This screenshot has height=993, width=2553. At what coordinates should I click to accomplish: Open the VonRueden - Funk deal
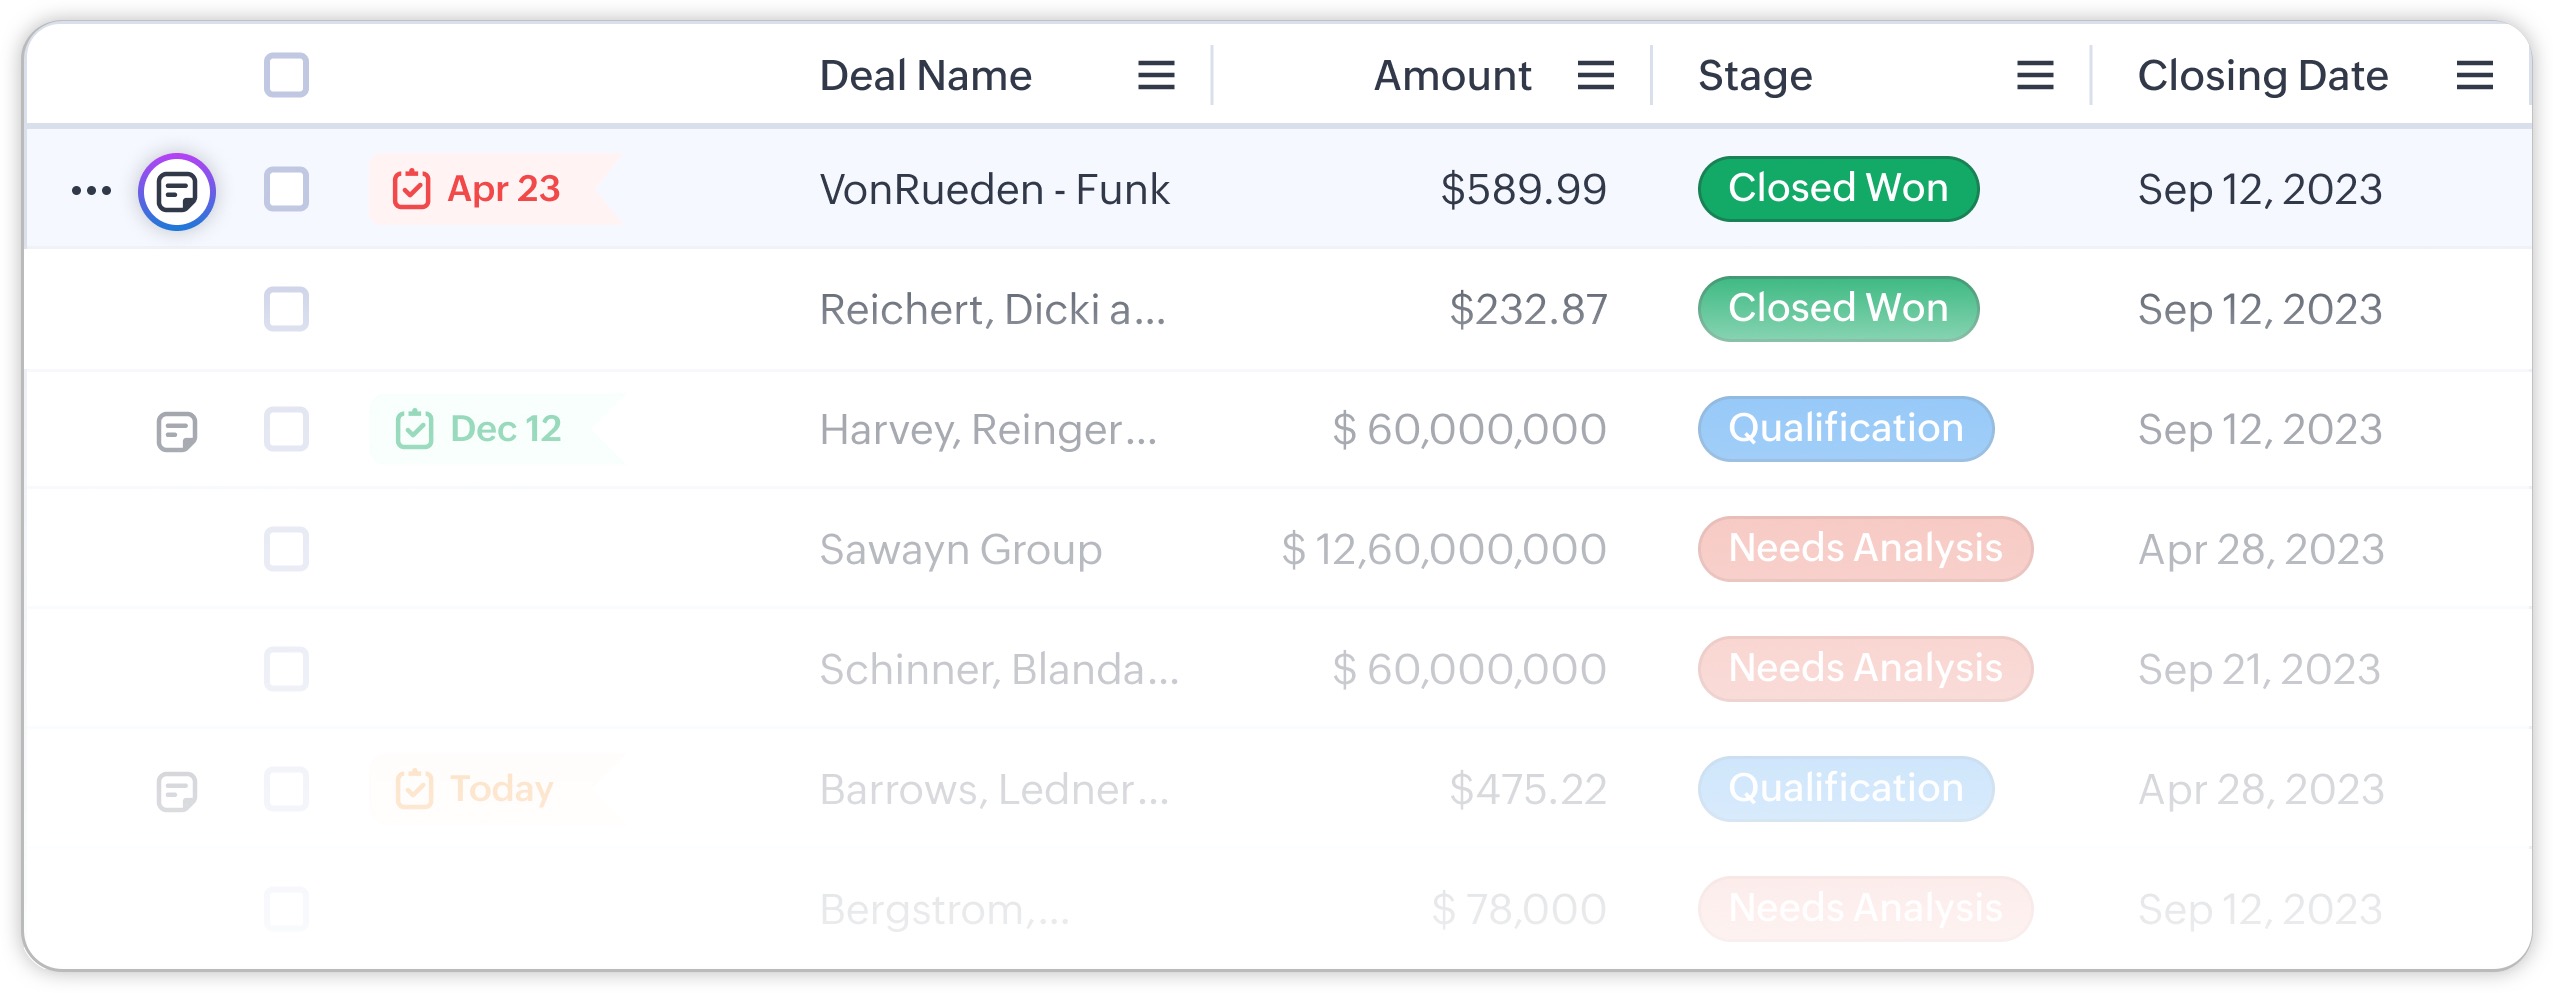(x=994, y=189)
